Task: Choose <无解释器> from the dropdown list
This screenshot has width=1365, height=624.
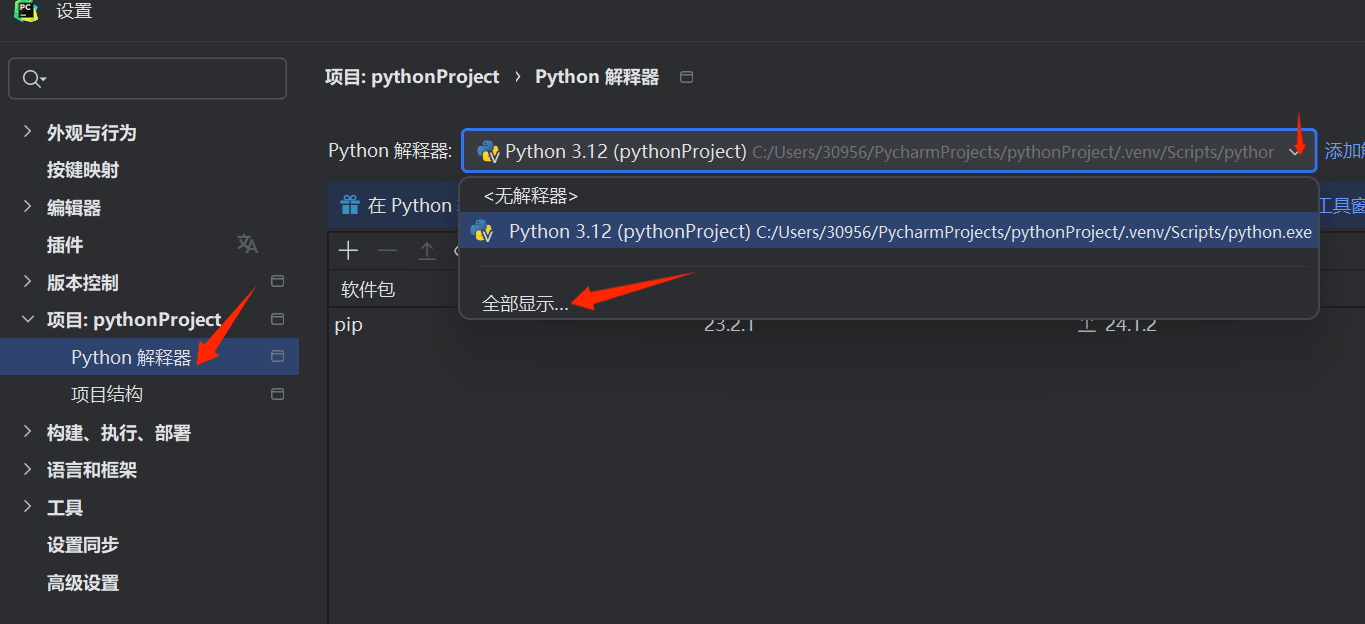Action: pyautogui.click(x=531, y=196)
